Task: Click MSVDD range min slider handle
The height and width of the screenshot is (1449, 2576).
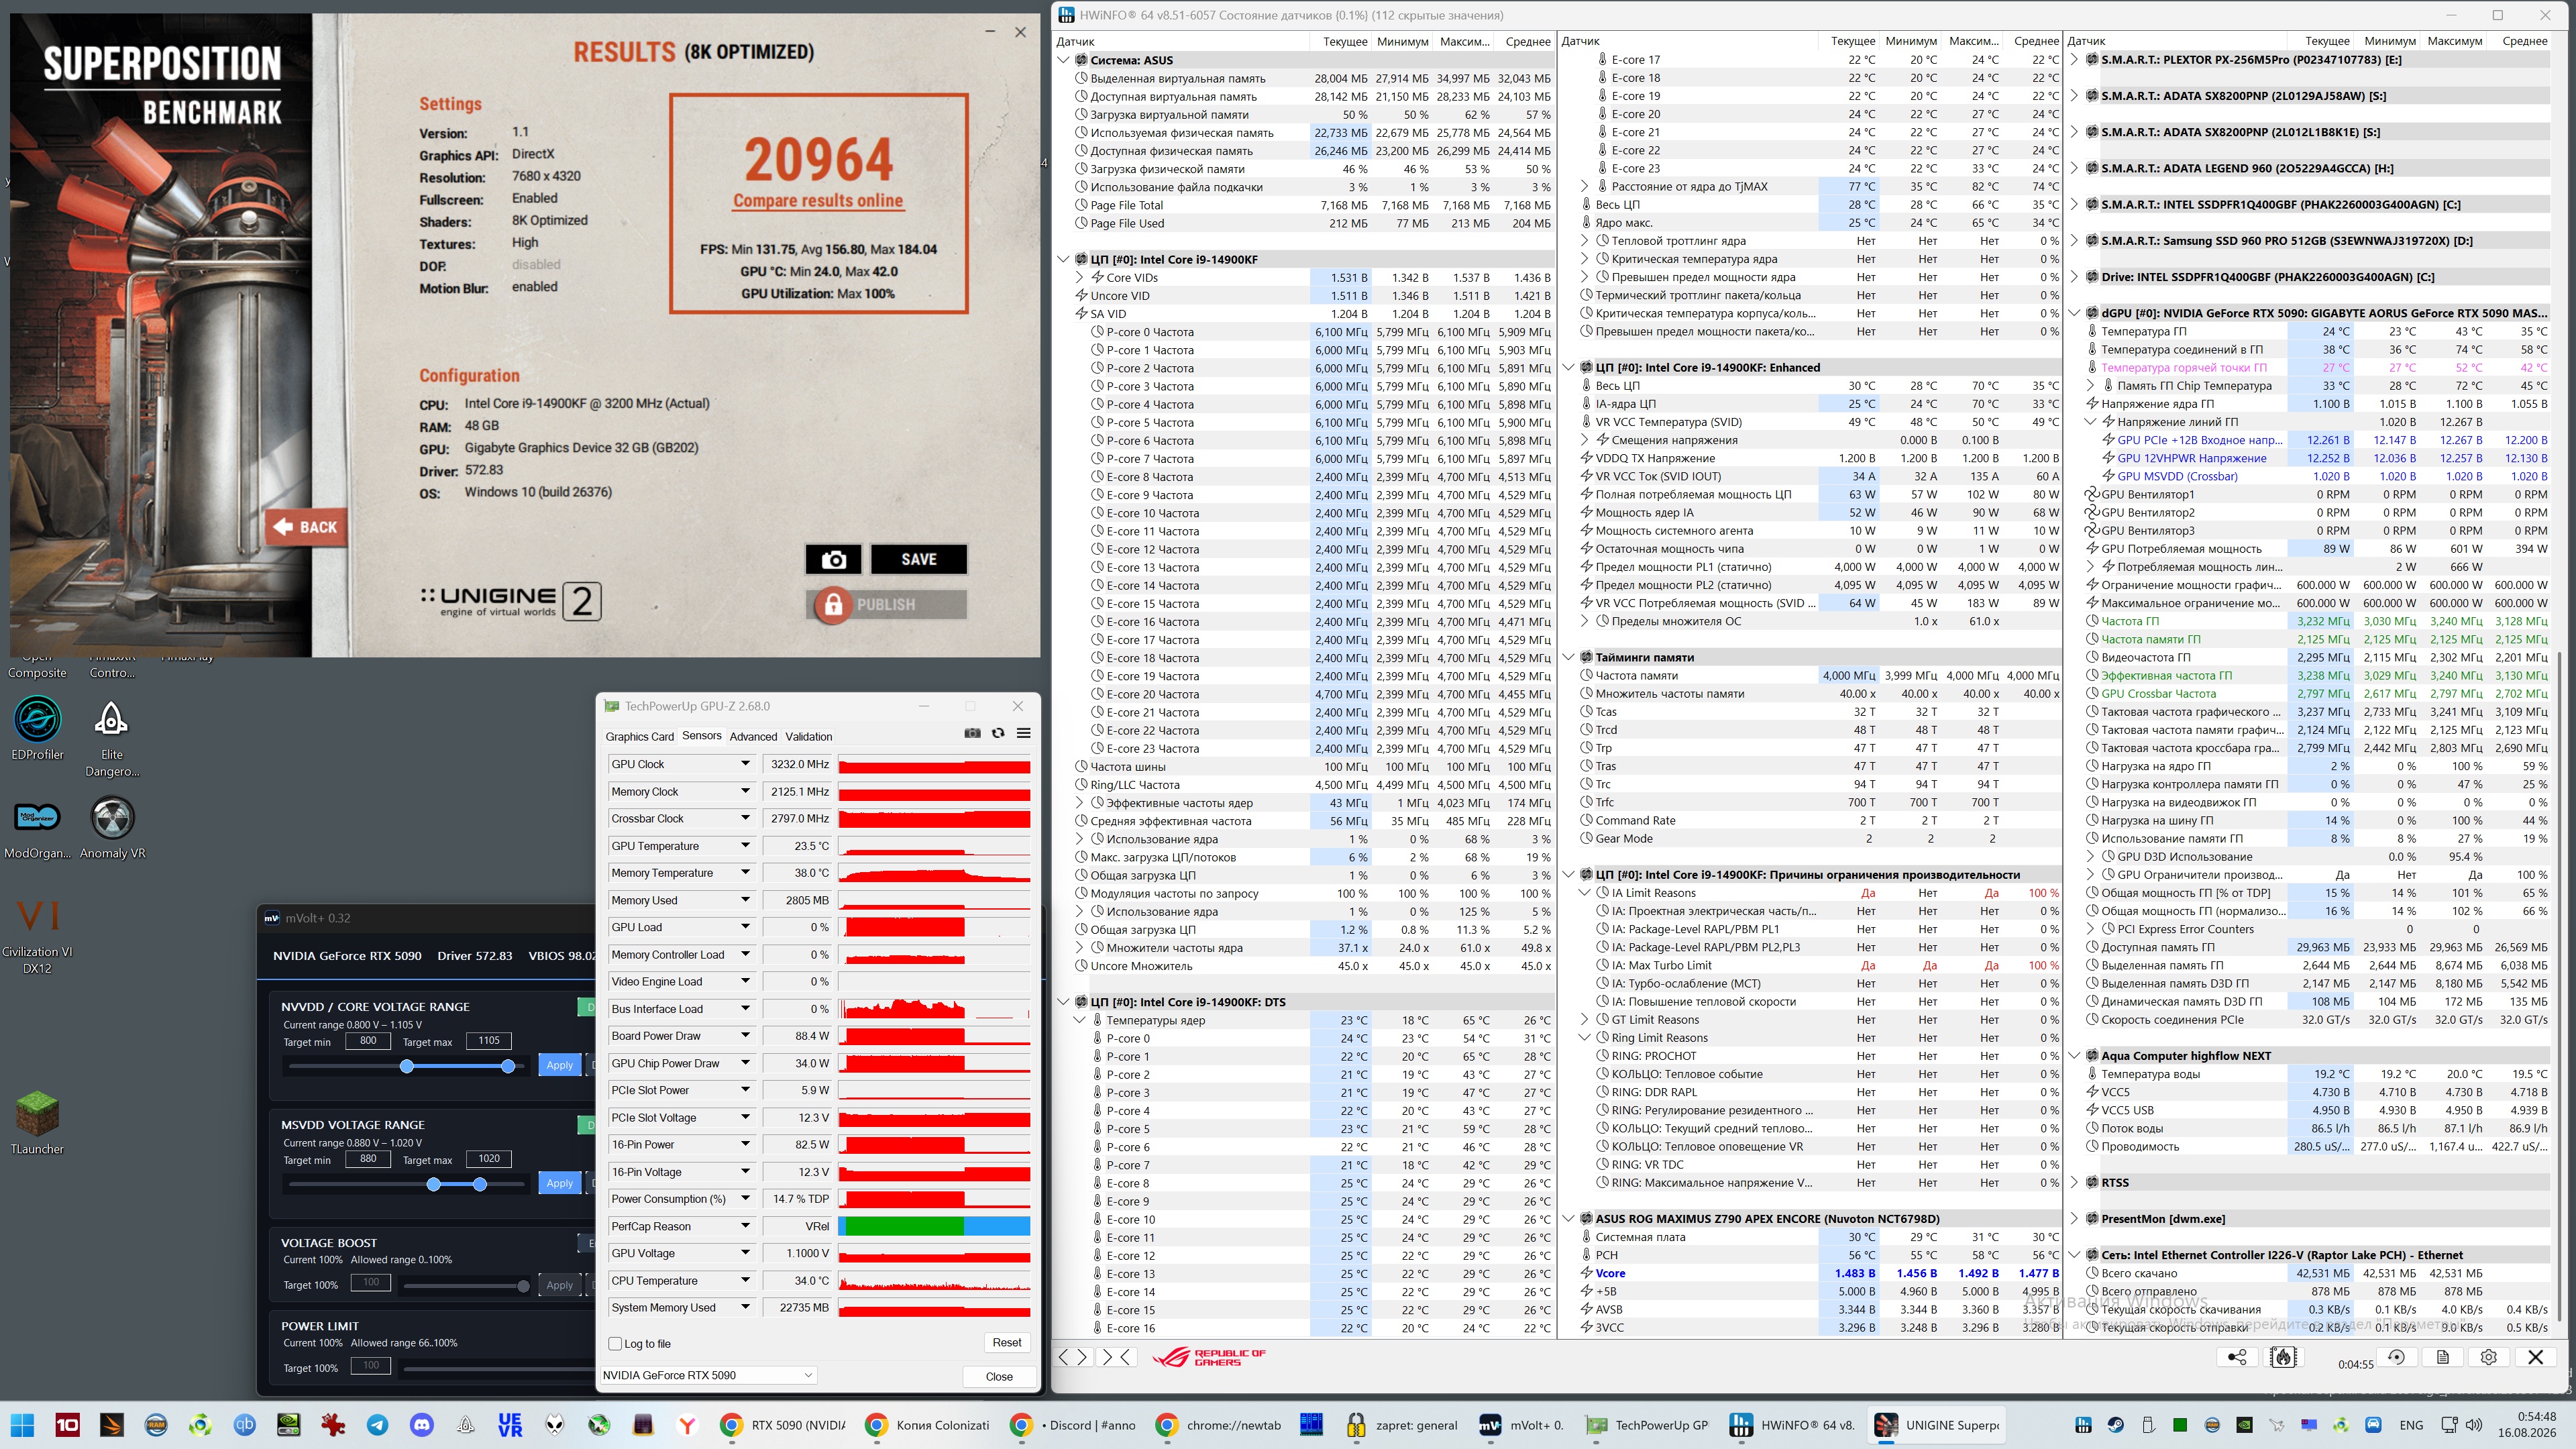Action: pyautogui.click(x=433, y=1184)
